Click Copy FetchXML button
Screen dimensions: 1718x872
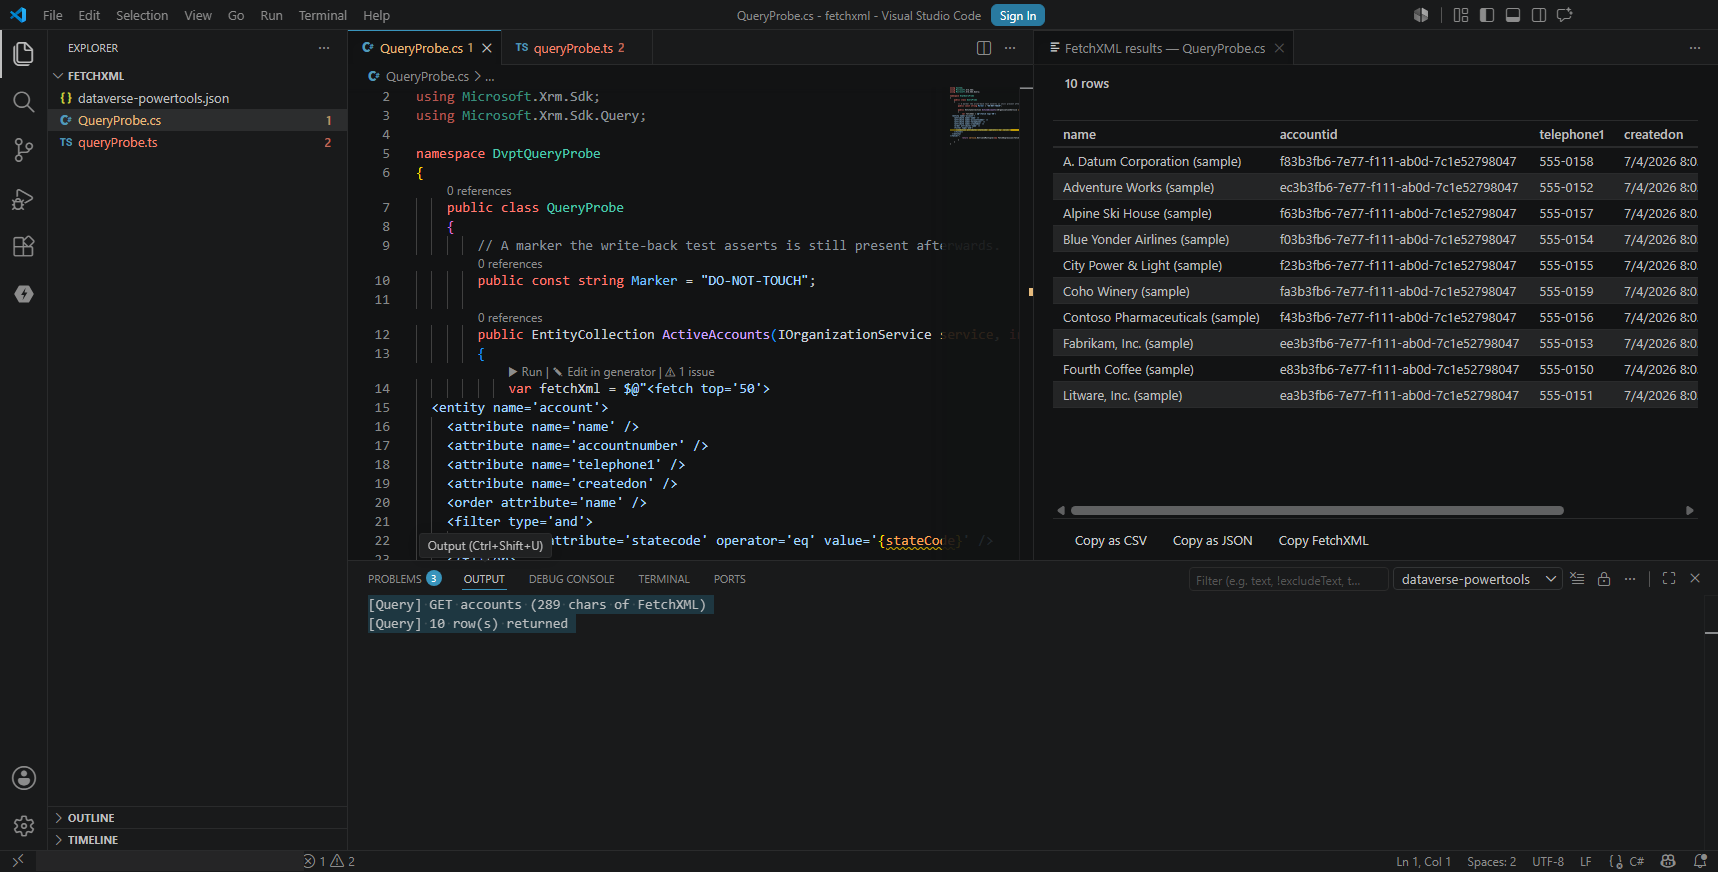pyautogui.click(x=1324, y=541)
